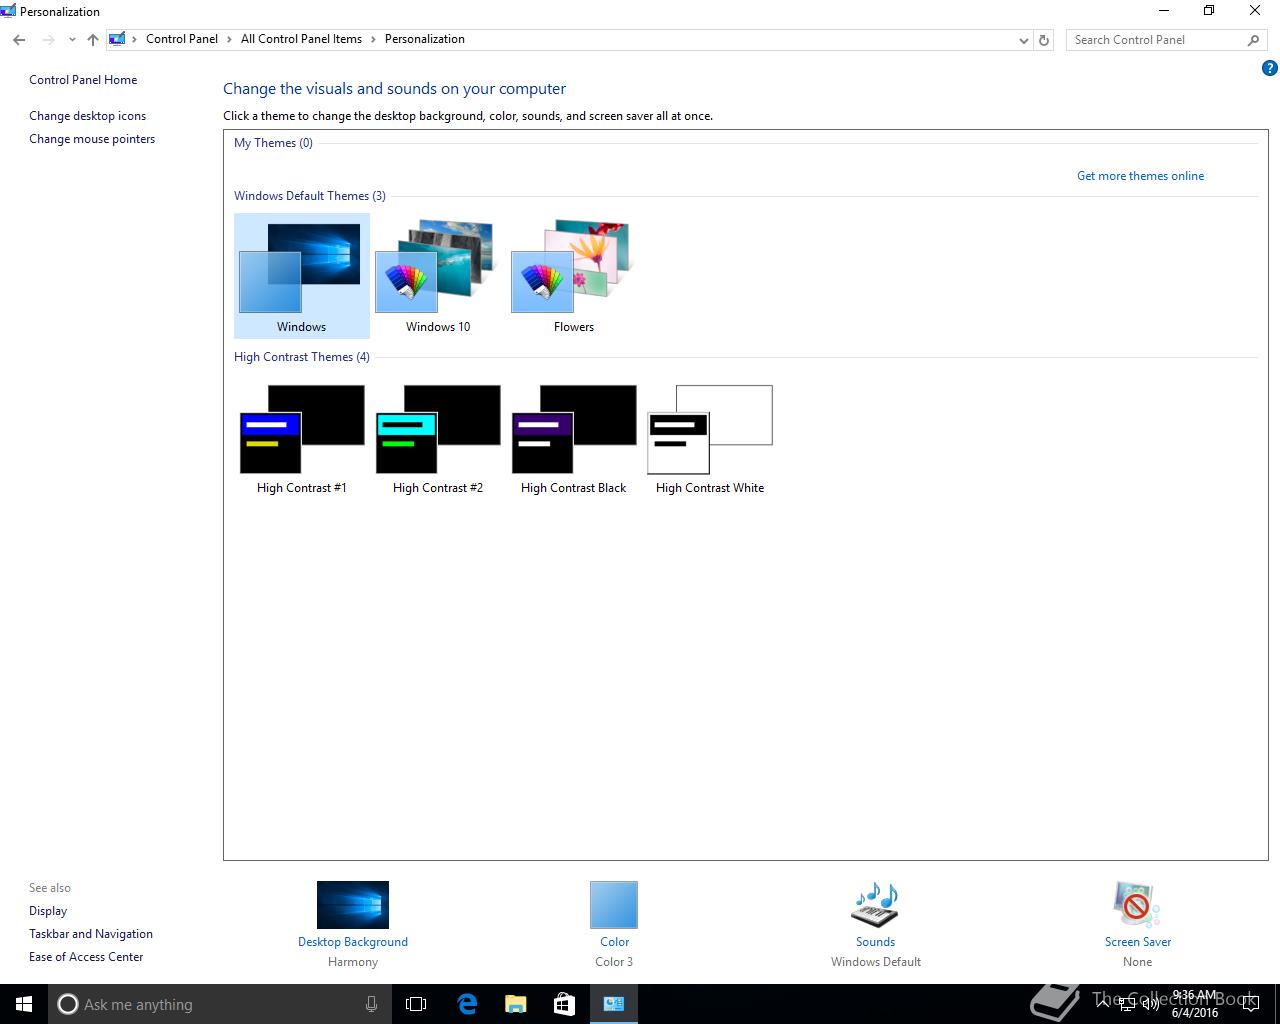Open recent locations dropdown arrow
The height and width of the screenshot is (1024, 1280).
[x=72, y=40]
